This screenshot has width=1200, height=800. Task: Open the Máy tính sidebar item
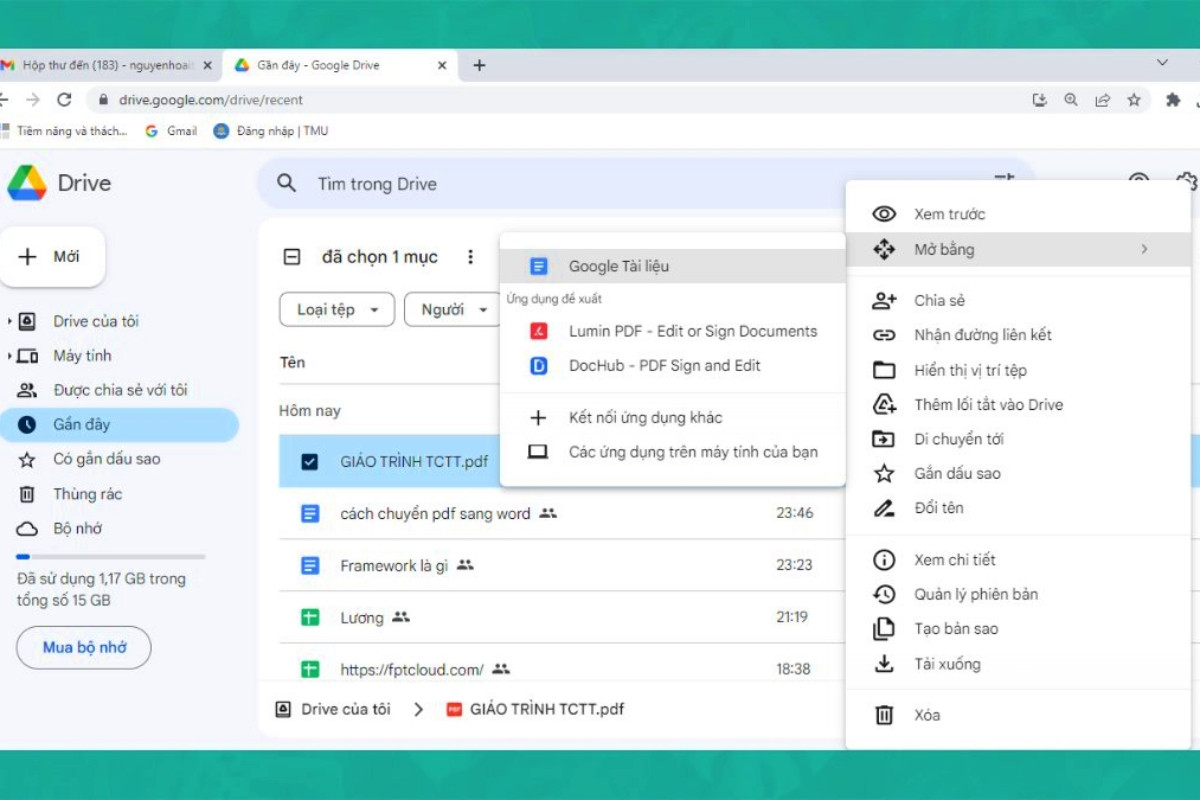click(82, 356)
